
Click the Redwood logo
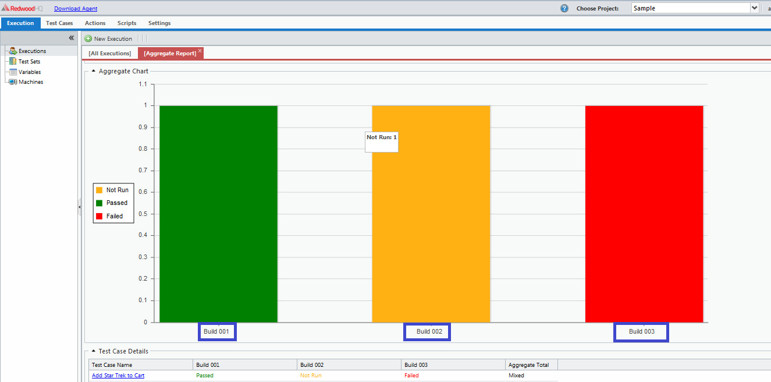coord(22,8)
